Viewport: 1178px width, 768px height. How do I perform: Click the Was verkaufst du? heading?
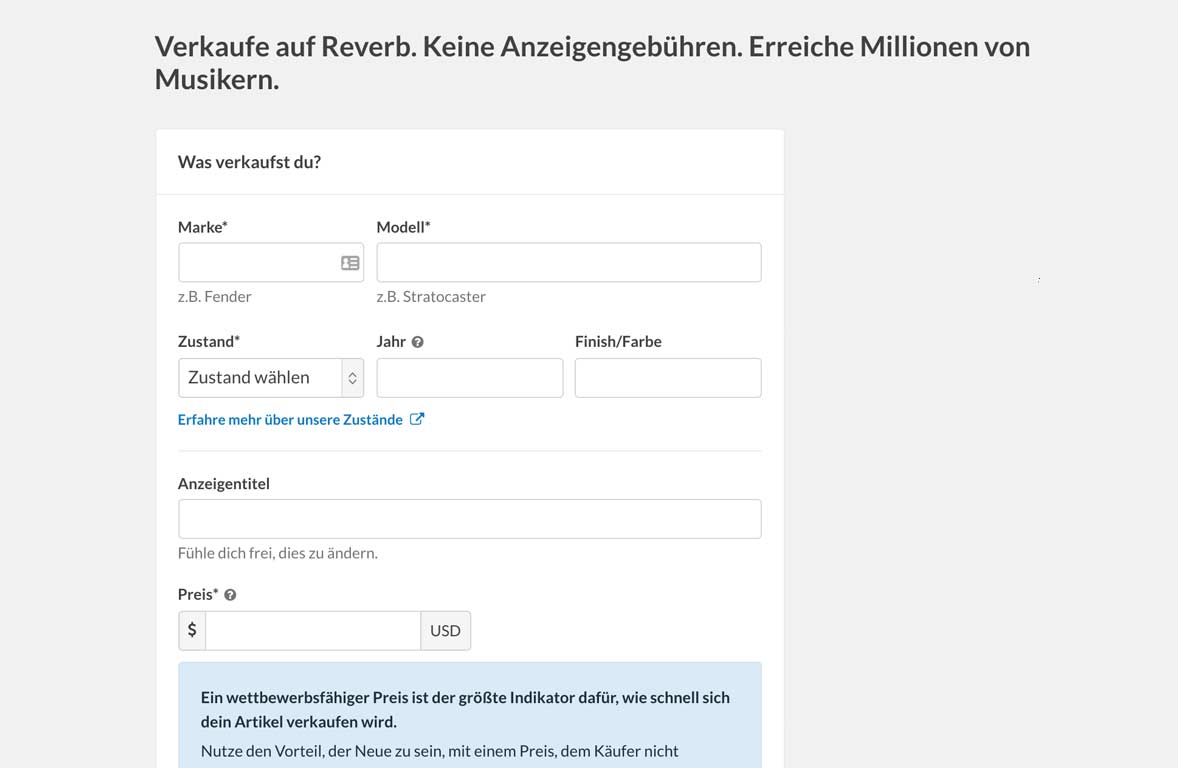249,162
